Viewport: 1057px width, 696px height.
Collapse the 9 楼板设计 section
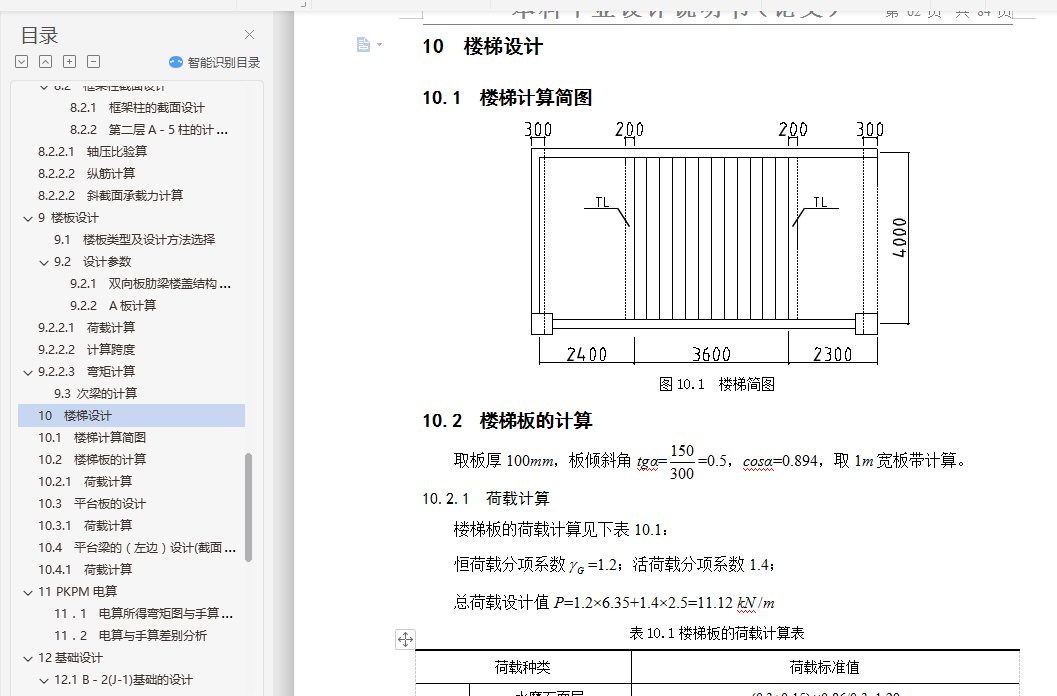pos(28,219)
